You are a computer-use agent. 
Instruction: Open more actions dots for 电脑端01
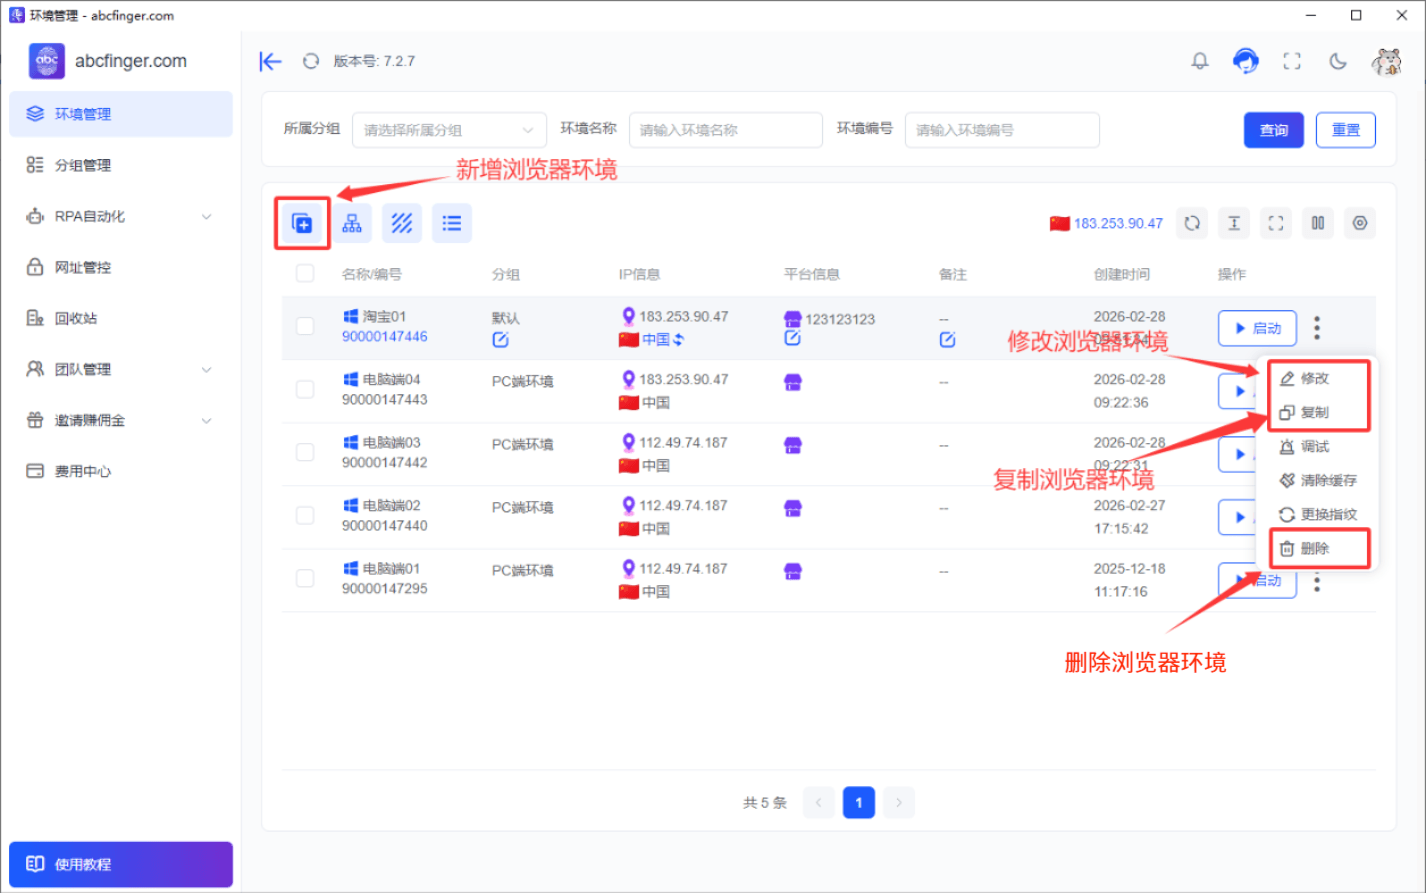1317,580
